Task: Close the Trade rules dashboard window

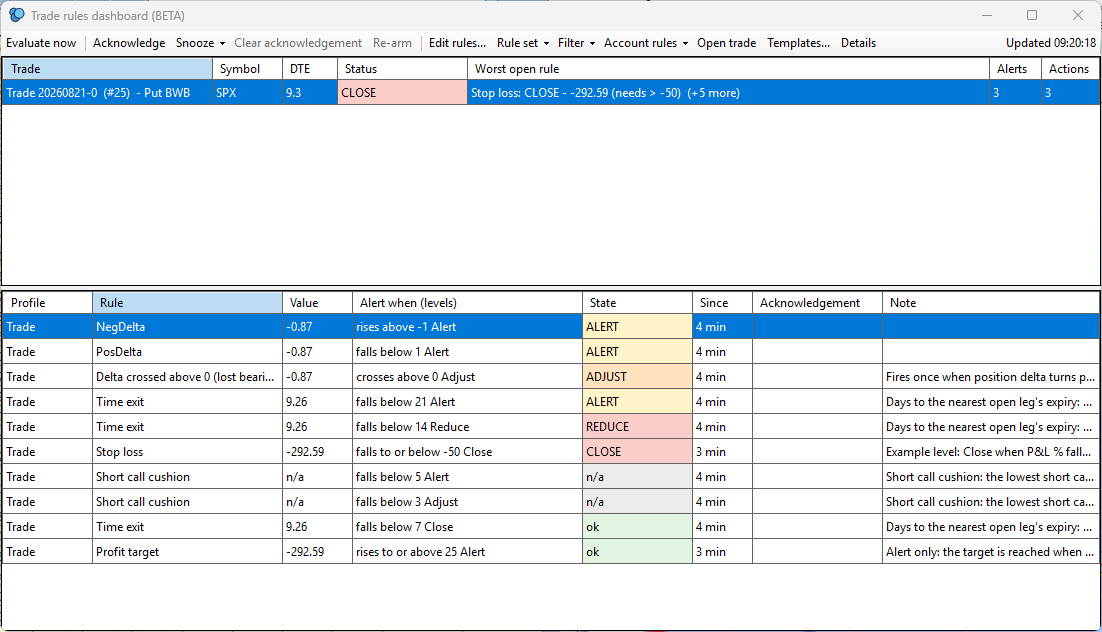Action: point(1077,15)
